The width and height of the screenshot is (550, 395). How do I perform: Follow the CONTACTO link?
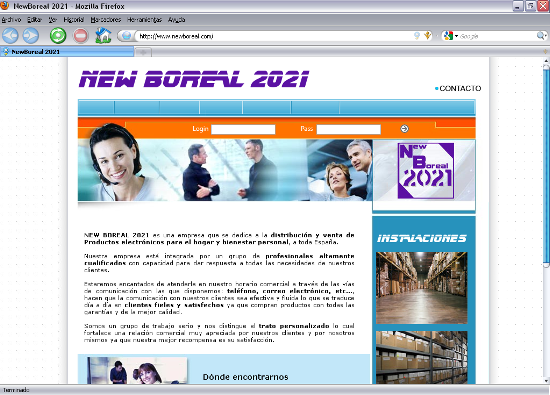point(460,88)
